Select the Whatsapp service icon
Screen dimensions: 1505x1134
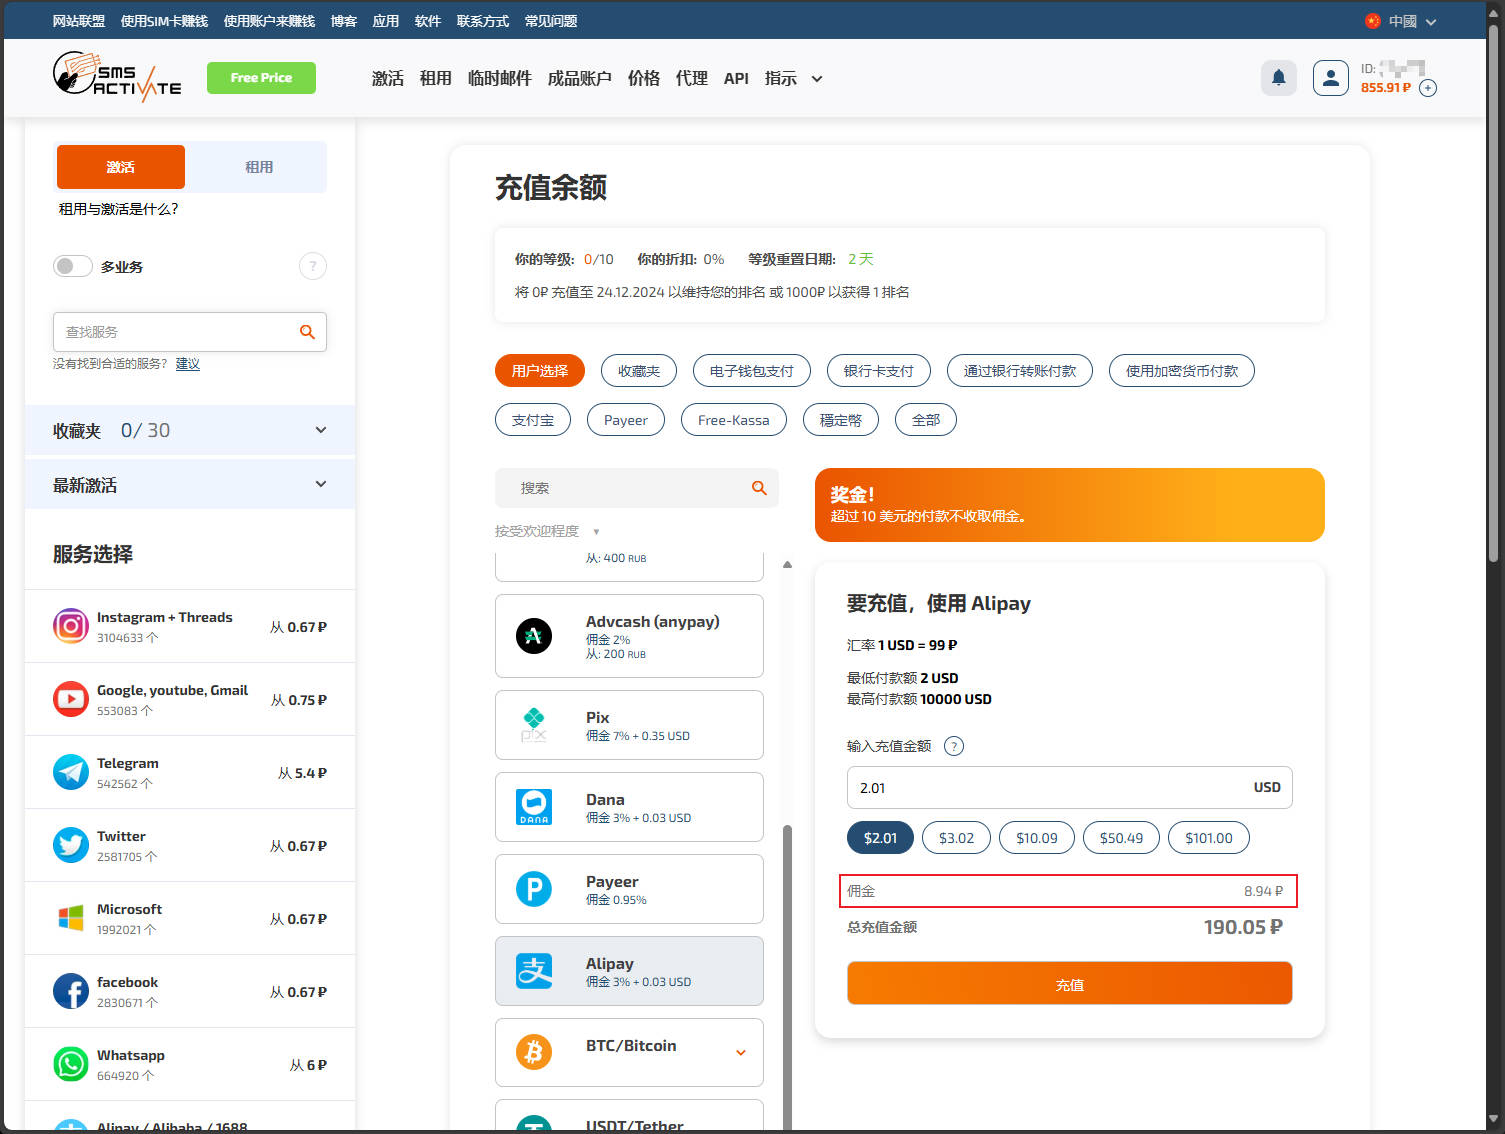pos(71,1064)
